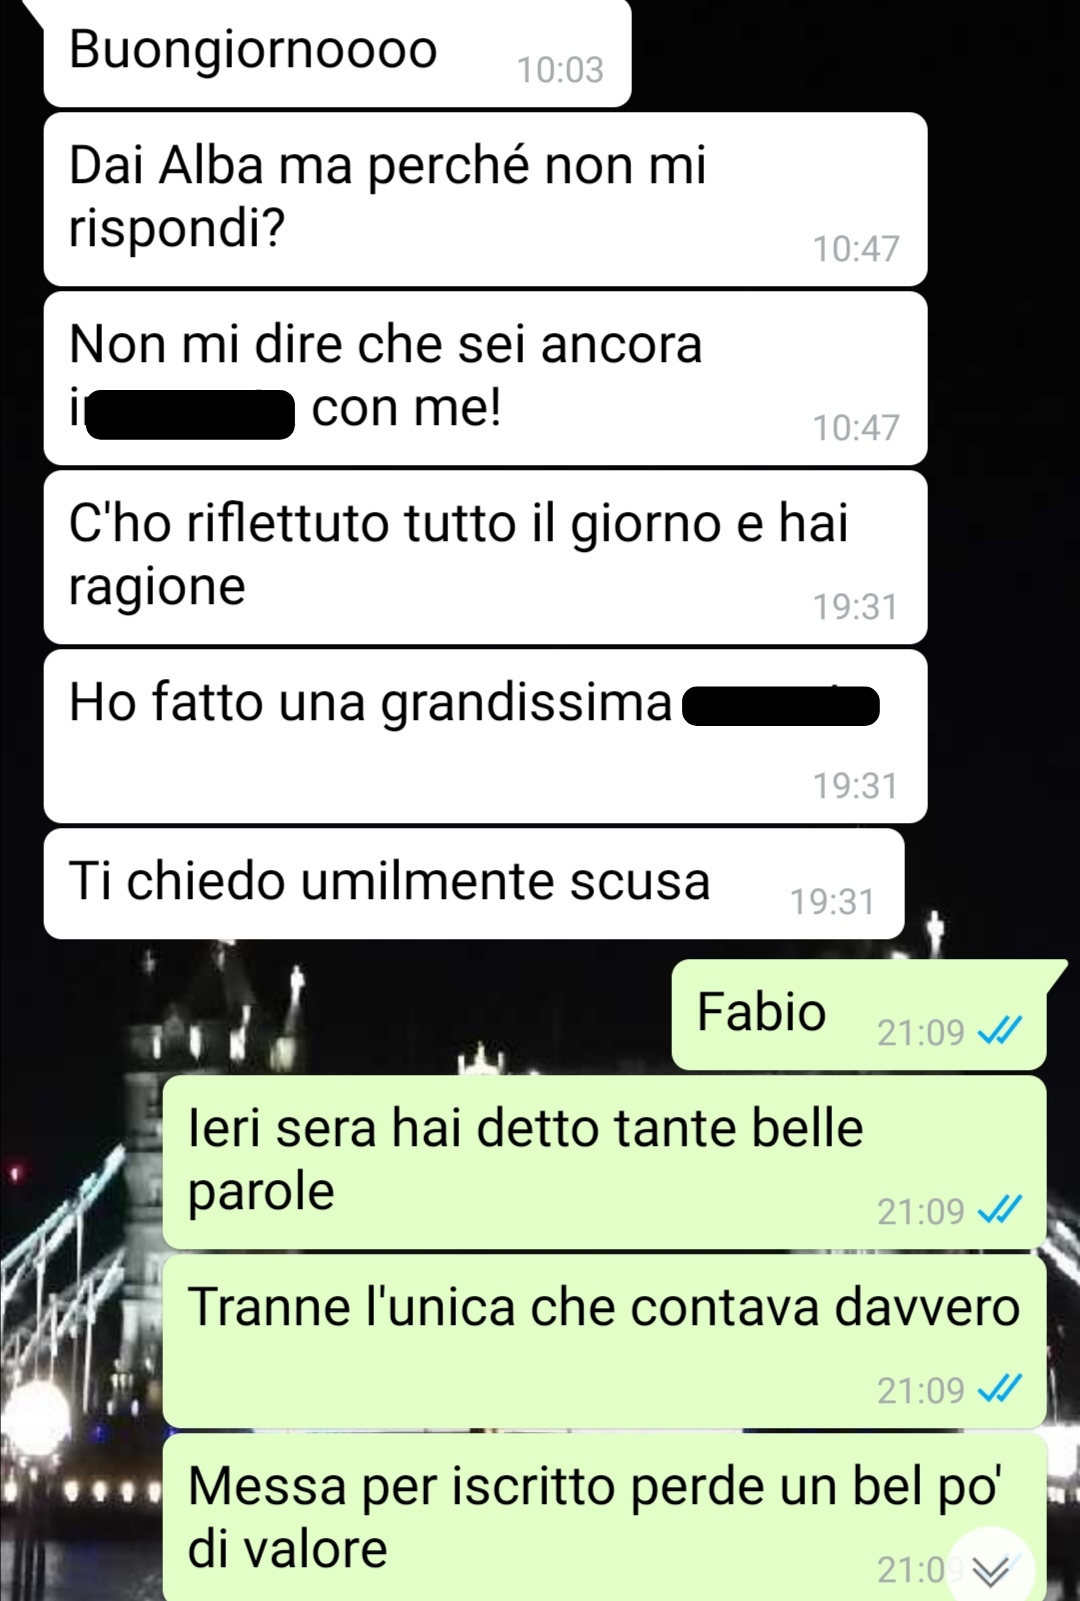Tap the 21:09 timestamp on 'Fabio' message

(920, 1032)
